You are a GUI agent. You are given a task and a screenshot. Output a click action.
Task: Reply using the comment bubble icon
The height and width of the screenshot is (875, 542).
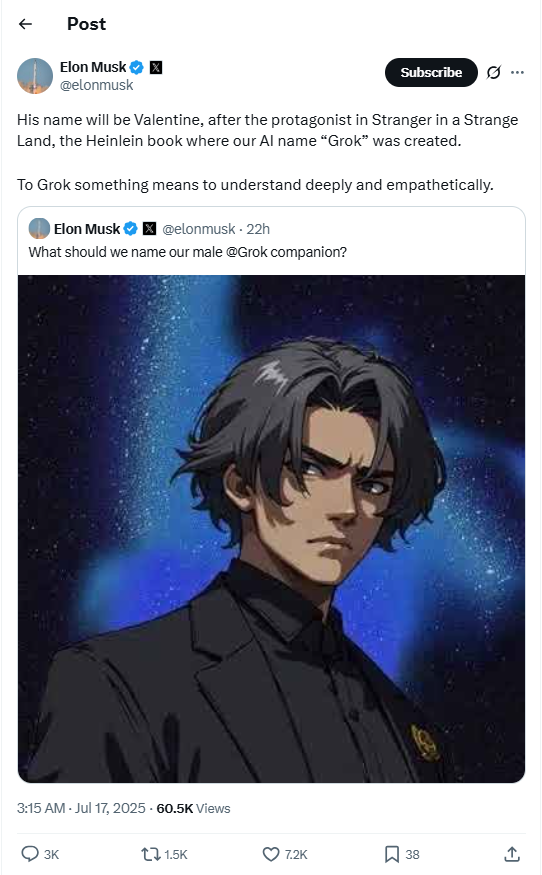[x=30, y=854]
